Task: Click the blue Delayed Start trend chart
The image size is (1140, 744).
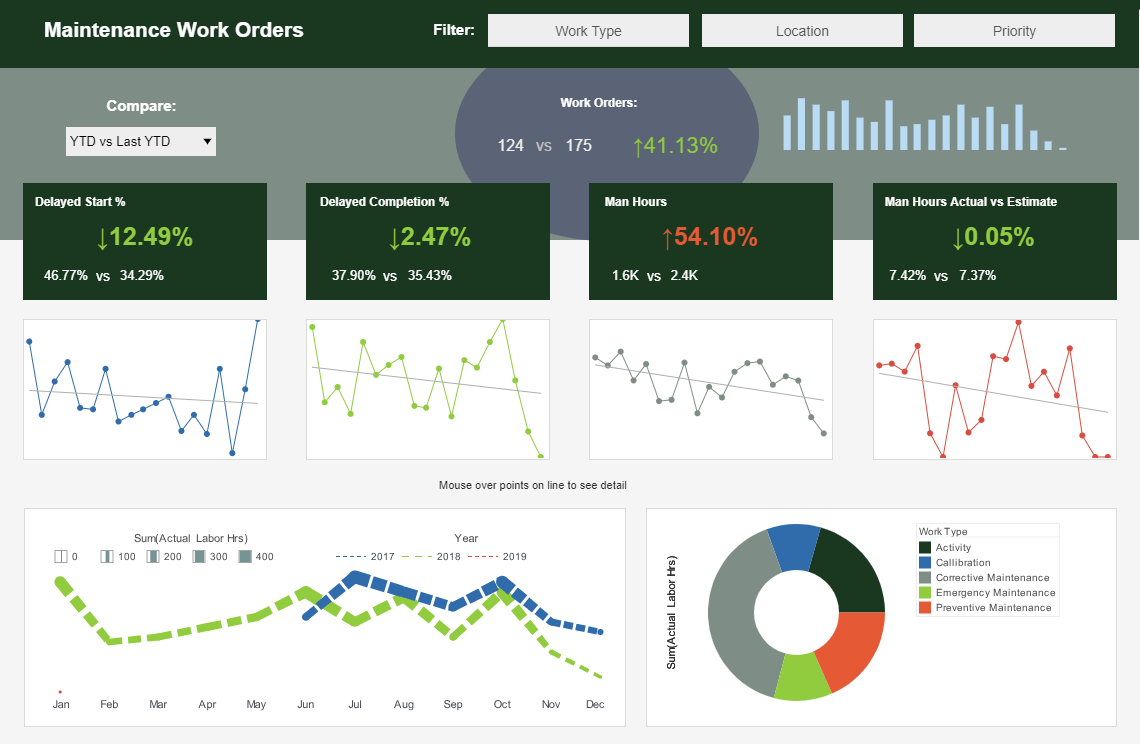Action: 145,389
